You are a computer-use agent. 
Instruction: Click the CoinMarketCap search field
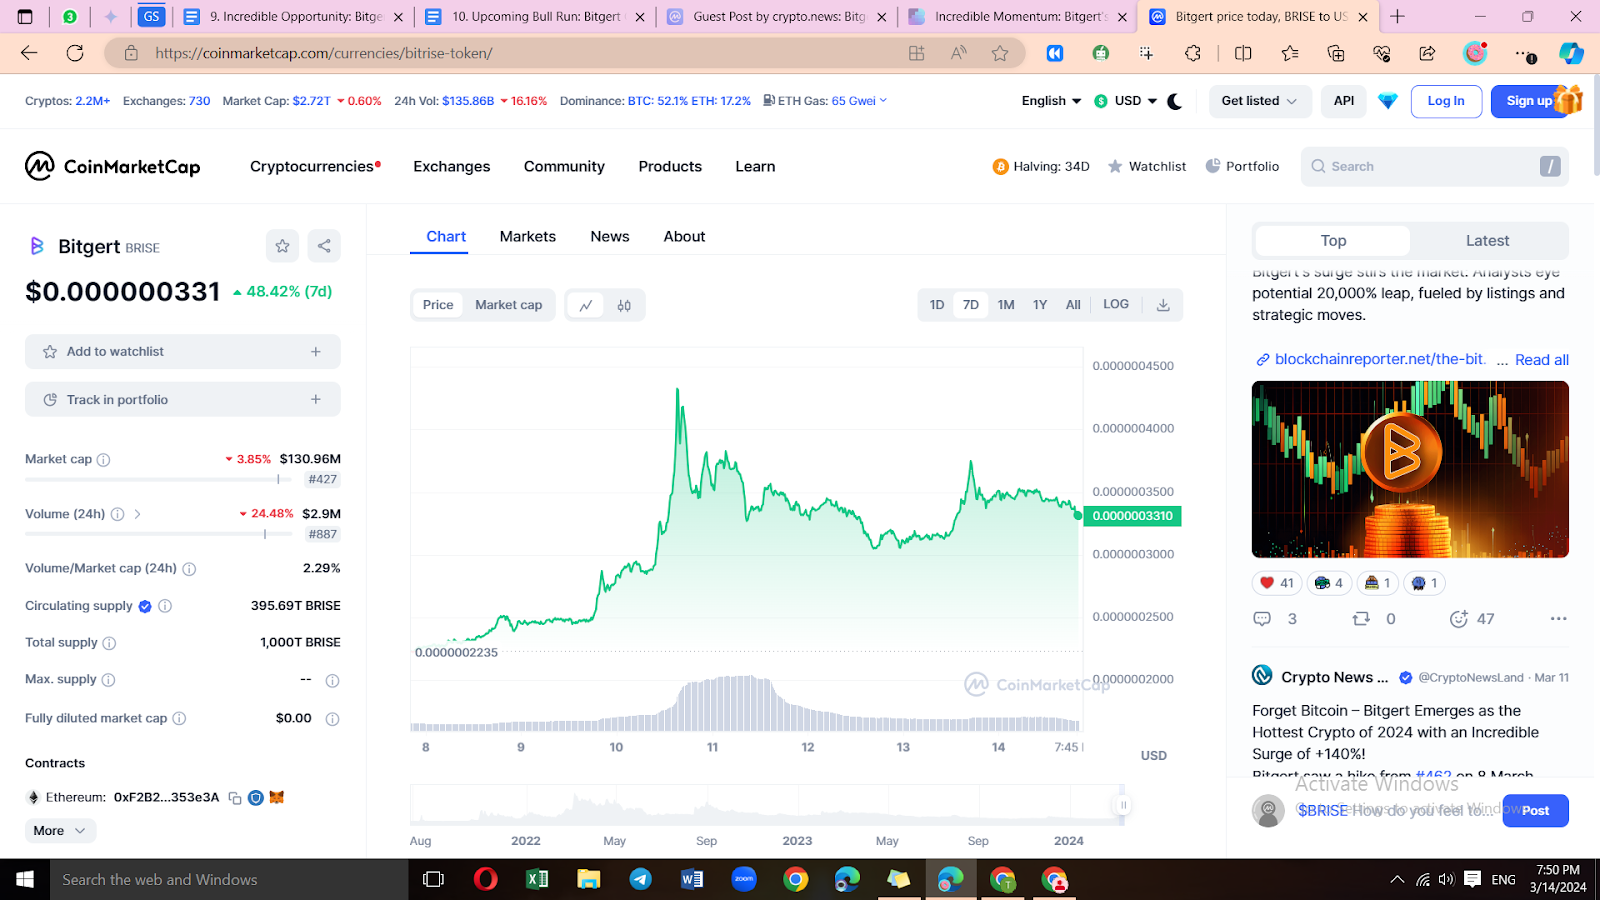[1435, 167]
